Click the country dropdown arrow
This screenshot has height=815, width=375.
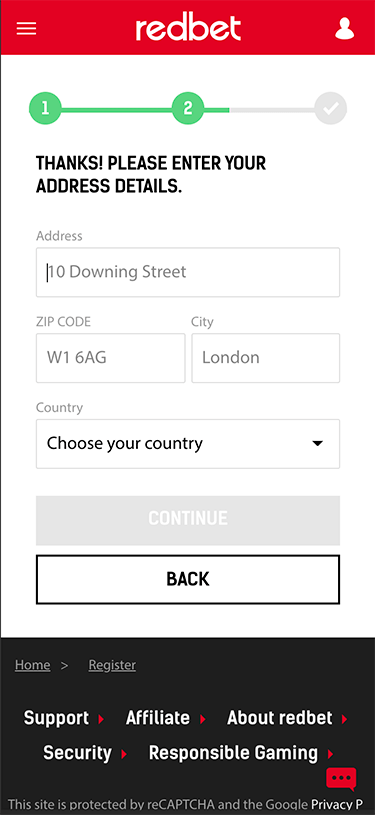coord(317,444)
